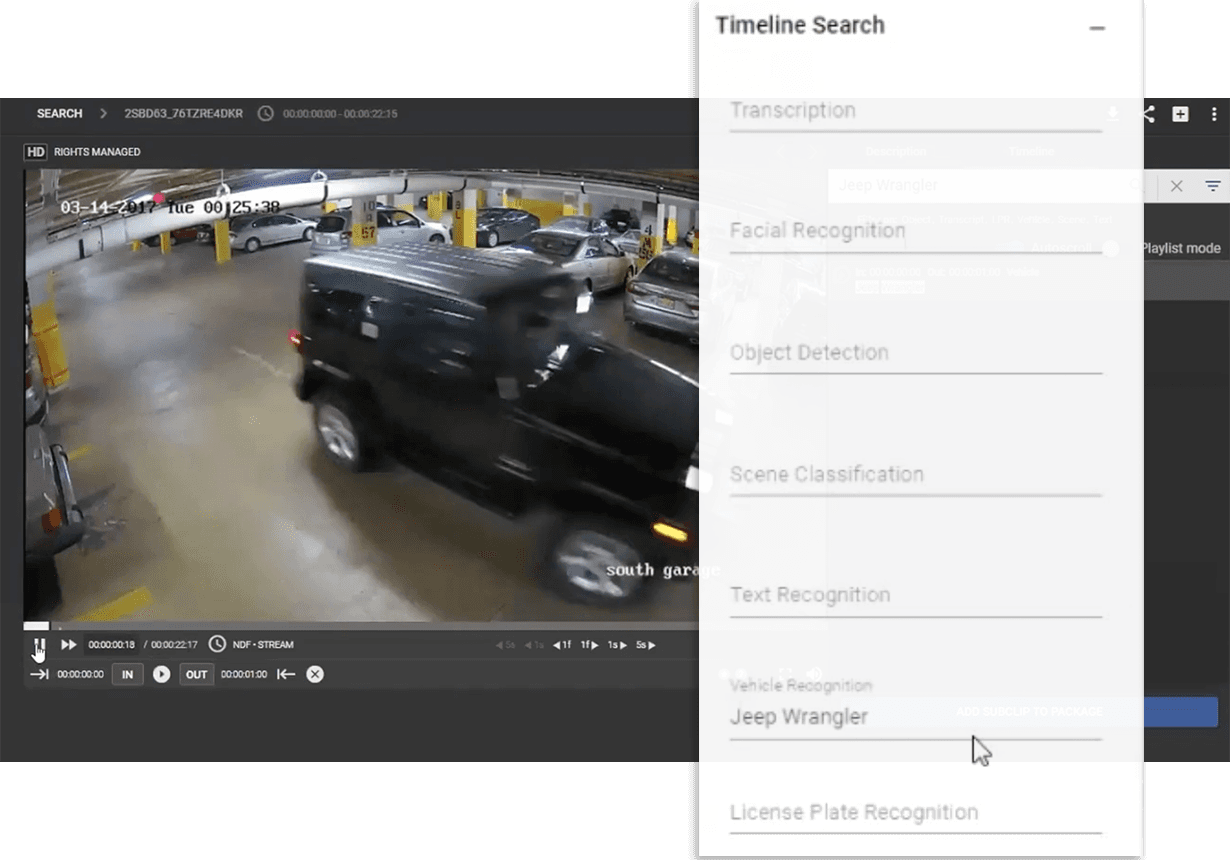Skip forward five seconds
This screenshot has width=1230, height=860.
point(646,645)
